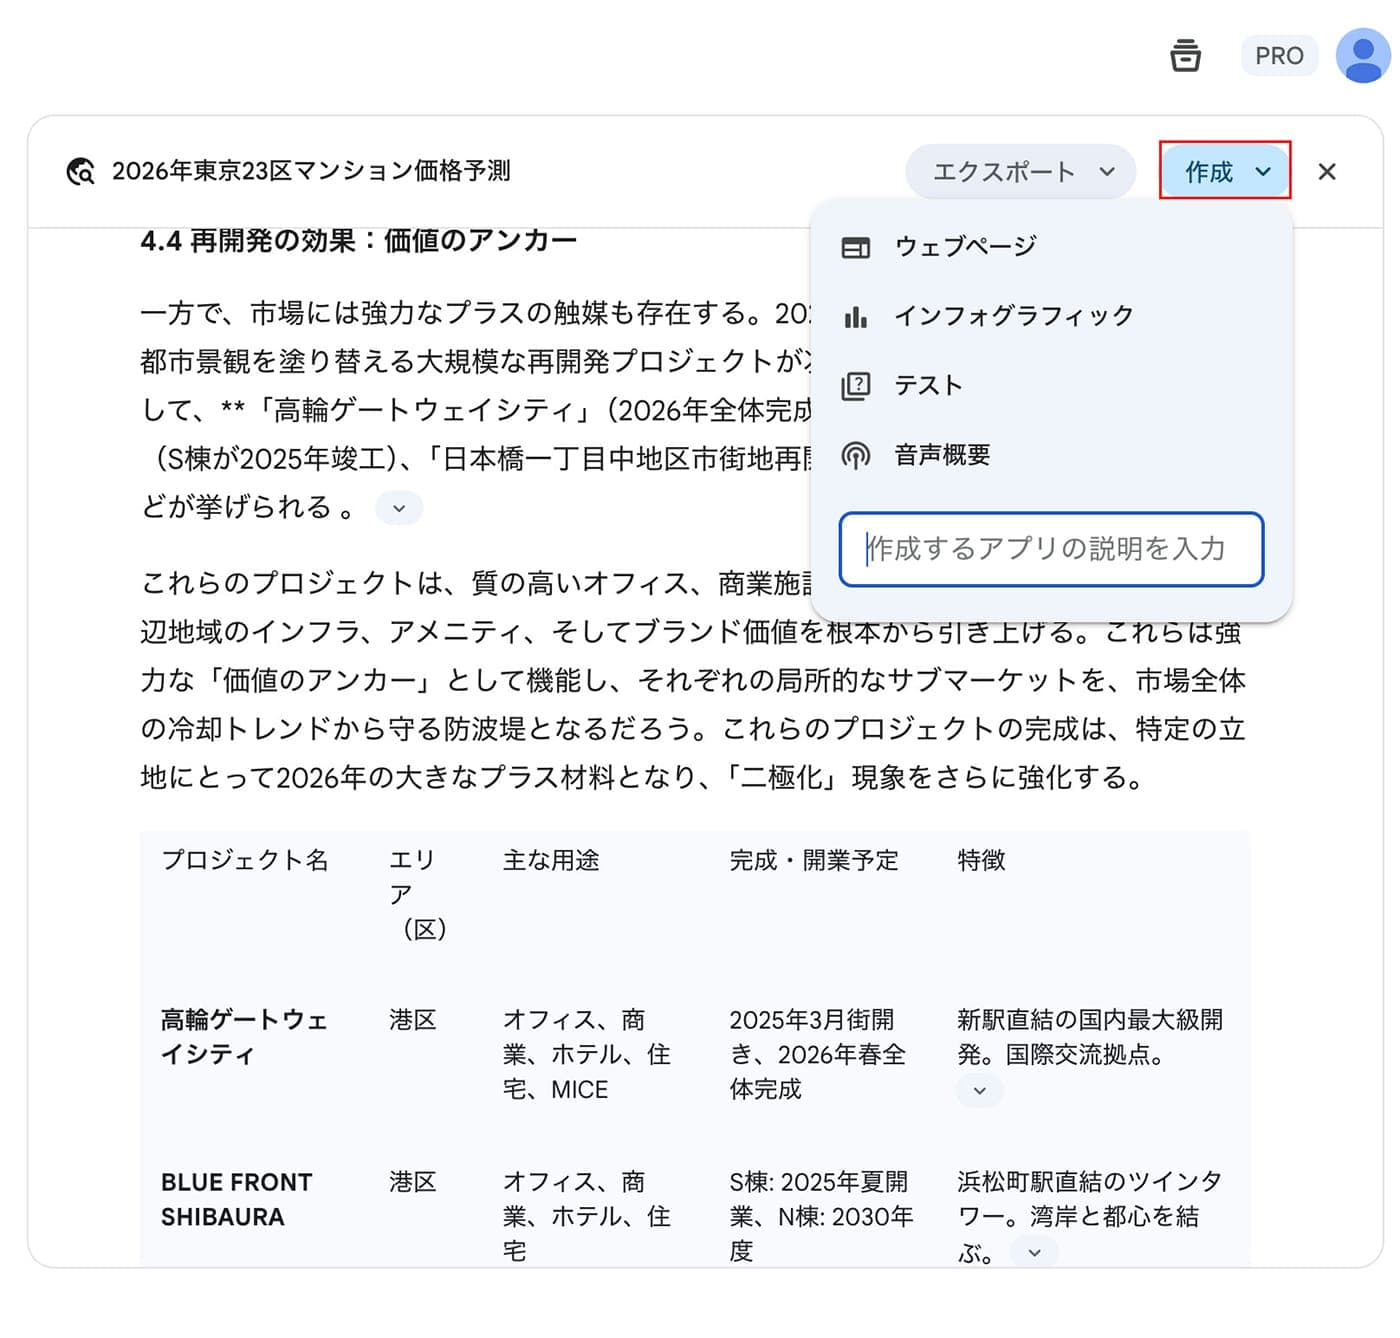Click the paragraph starting これらのプロジェクトは

coord(693,680)
